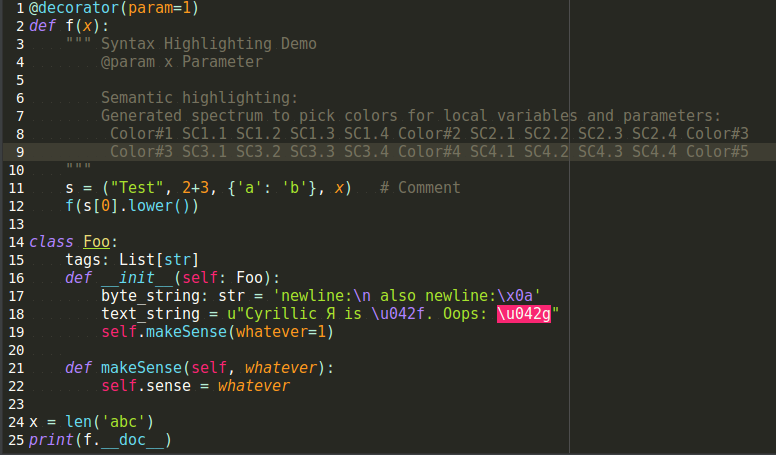
Task: Click the underlined class name Foo
Action: 97,242
